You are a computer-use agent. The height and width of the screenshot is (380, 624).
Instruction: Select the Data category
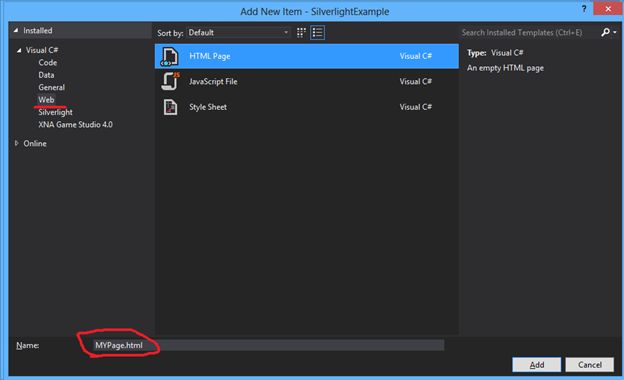click(46, 75)
